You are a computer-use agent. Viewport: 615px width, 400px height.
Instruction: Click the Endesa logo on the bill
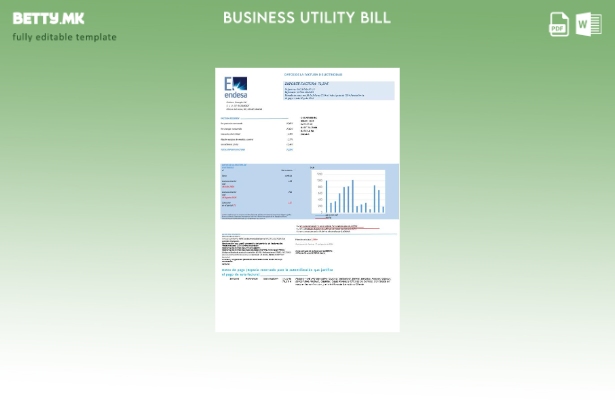(236, 87)
